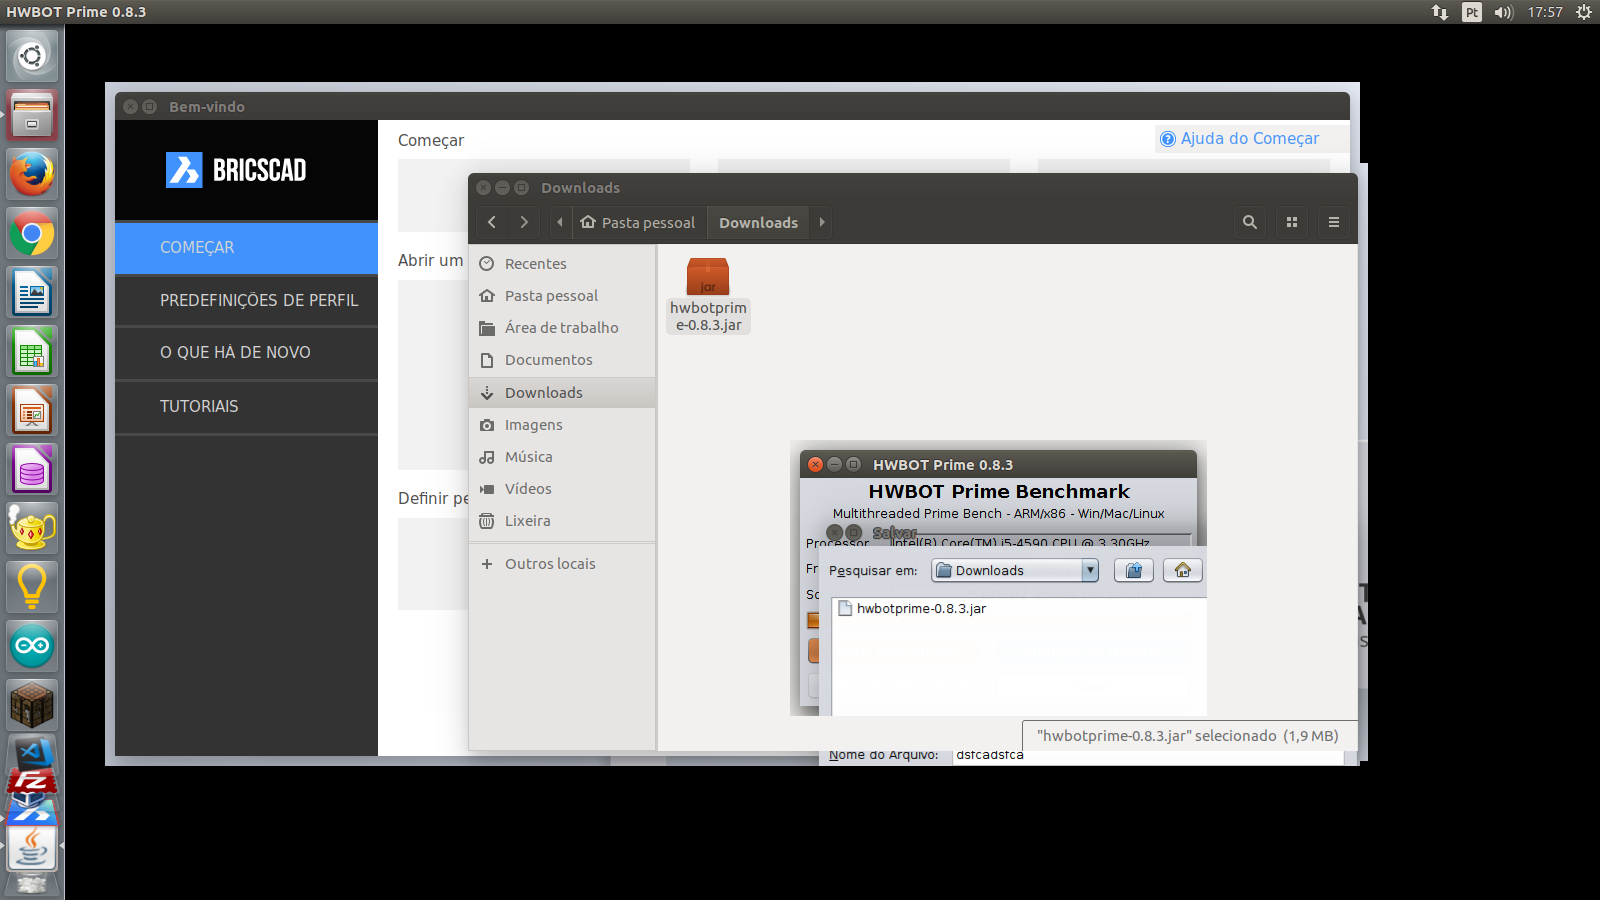The height and width of the screenshot is (900, 1600).
Task: Open LibreOffice Calc from the dock
Action: point(32,352)
